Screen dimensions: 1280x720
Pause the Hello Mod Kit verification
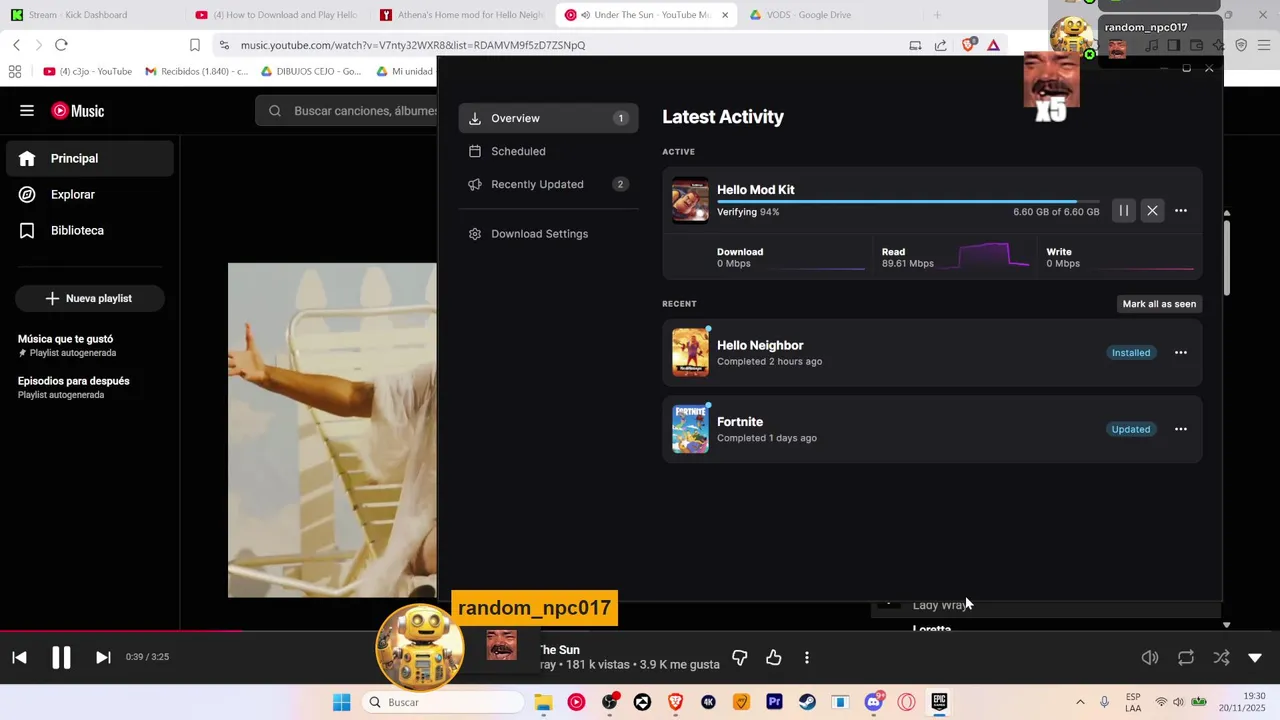coord(1123,211)
